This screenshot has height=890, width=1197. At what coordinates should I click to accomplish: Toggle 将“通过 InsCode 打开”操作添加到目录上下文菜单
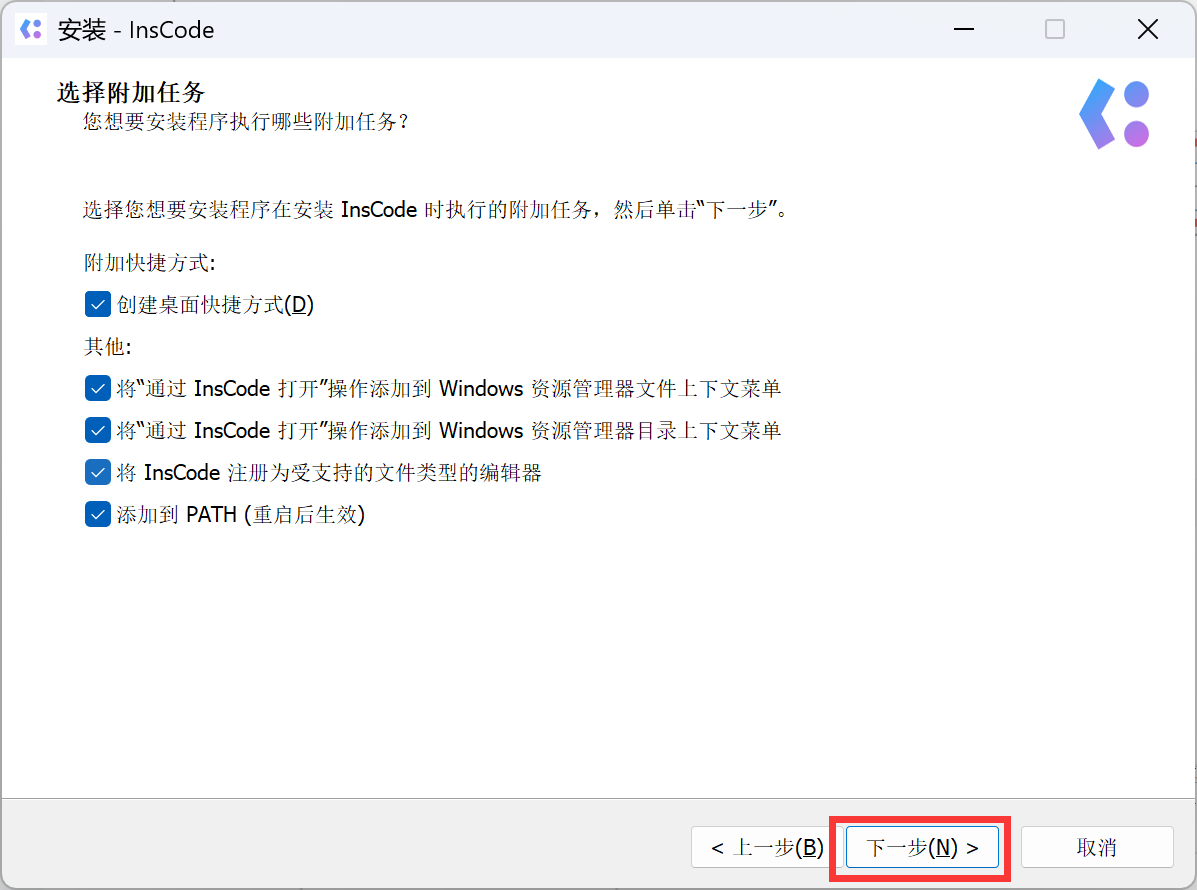pos(97,430)
